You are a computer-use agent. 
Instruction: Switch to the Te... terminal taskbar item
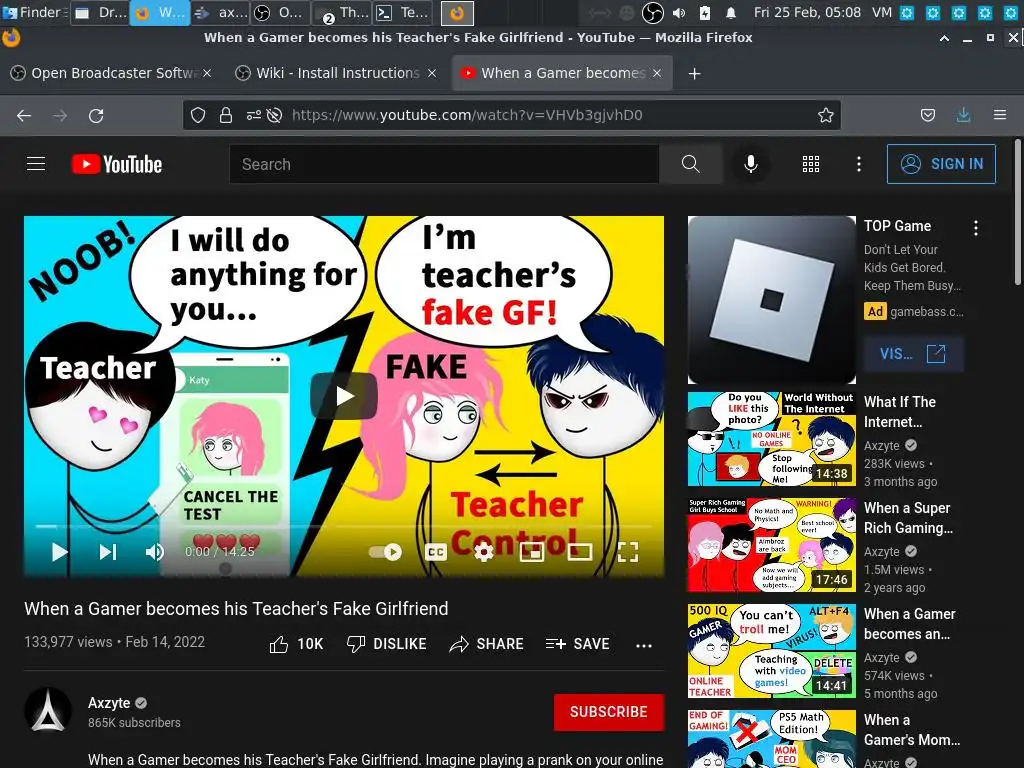point(404,12)
